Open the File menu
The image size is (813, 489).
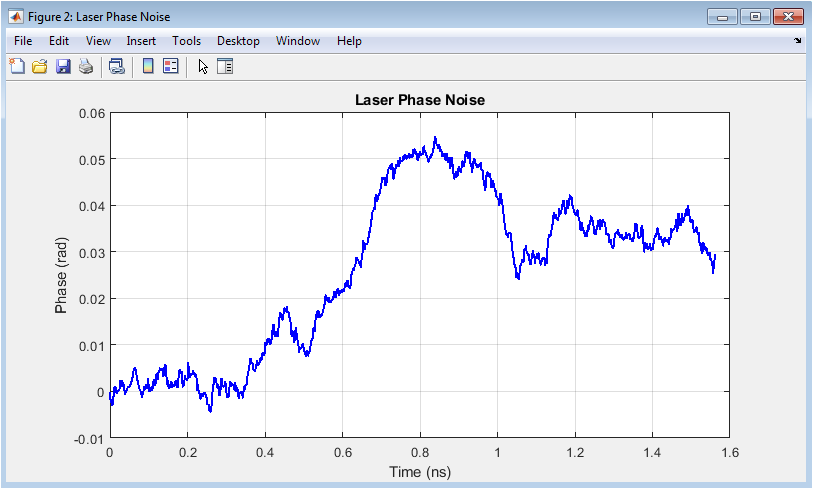(24, 41)
